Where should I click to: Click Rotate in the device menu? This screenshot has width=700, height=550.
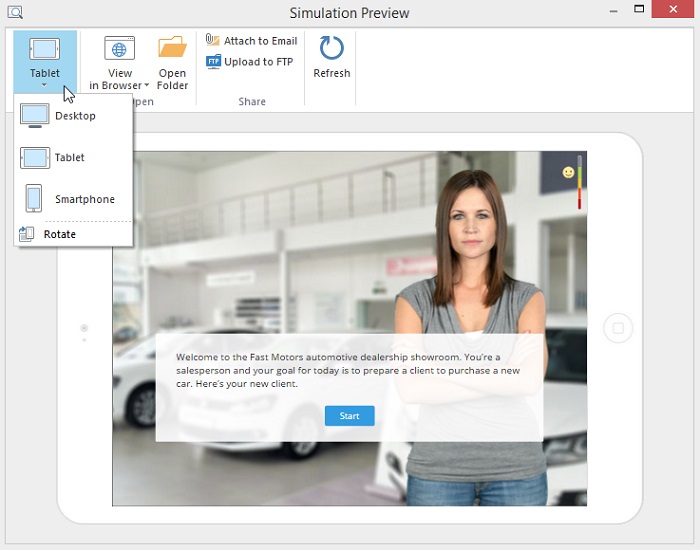74,234
